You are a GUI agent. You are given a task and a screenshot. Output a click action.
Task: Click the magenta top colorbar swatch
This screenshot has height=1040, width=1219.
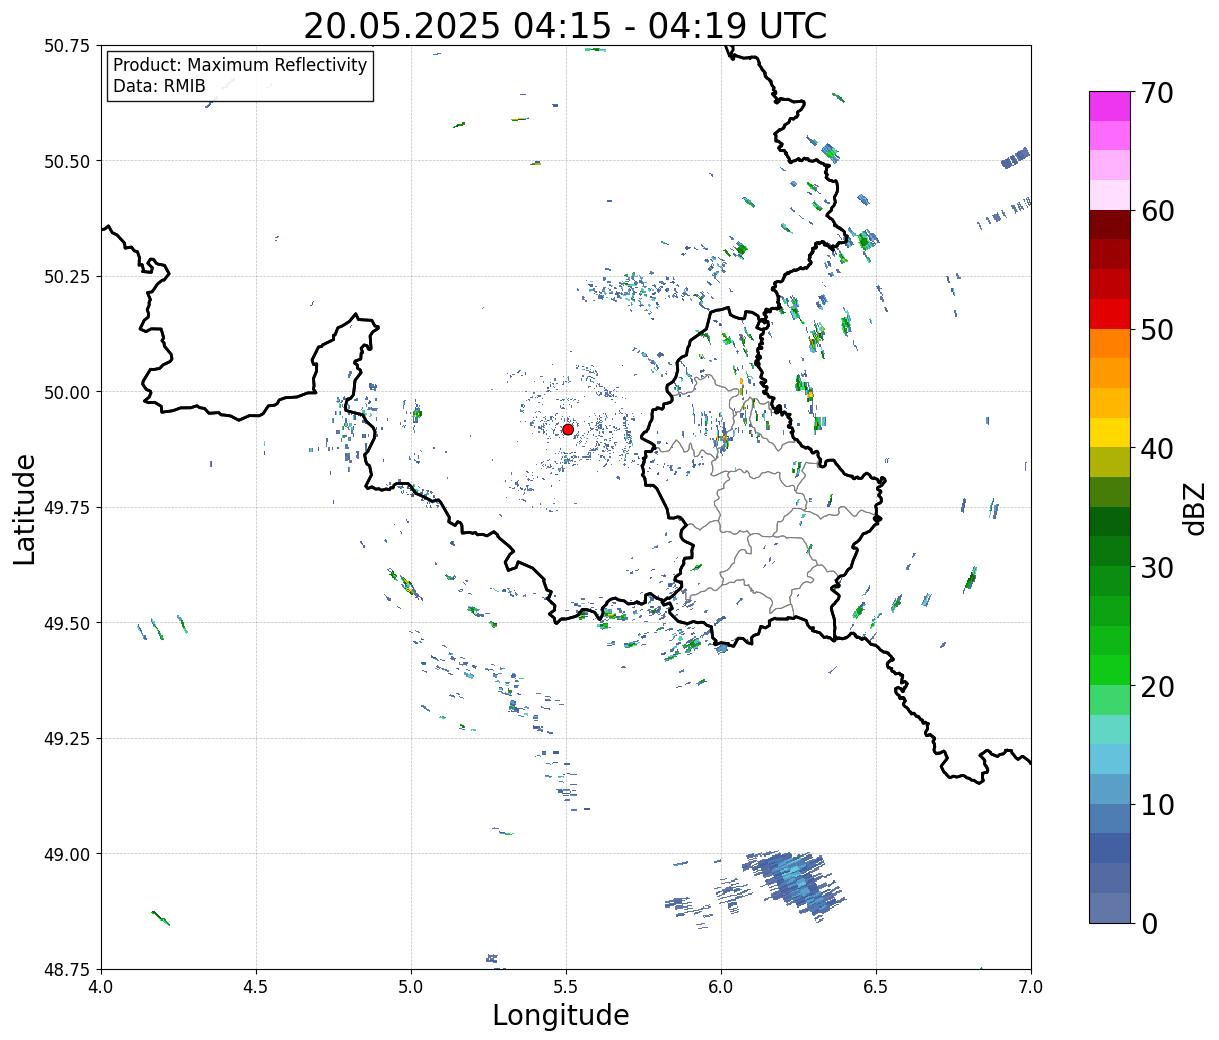tap(1110, 106)
